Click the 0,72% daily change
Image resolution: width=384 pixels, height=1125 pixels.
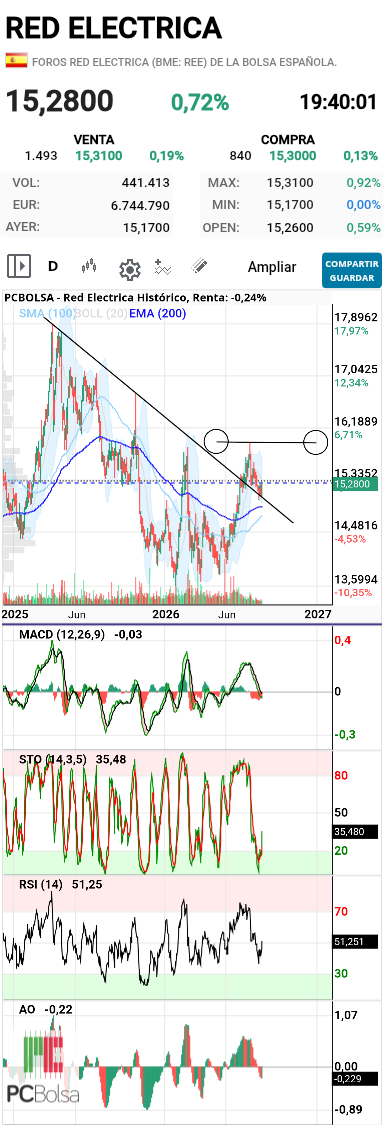pyautogui.click(x=200, y=102)
